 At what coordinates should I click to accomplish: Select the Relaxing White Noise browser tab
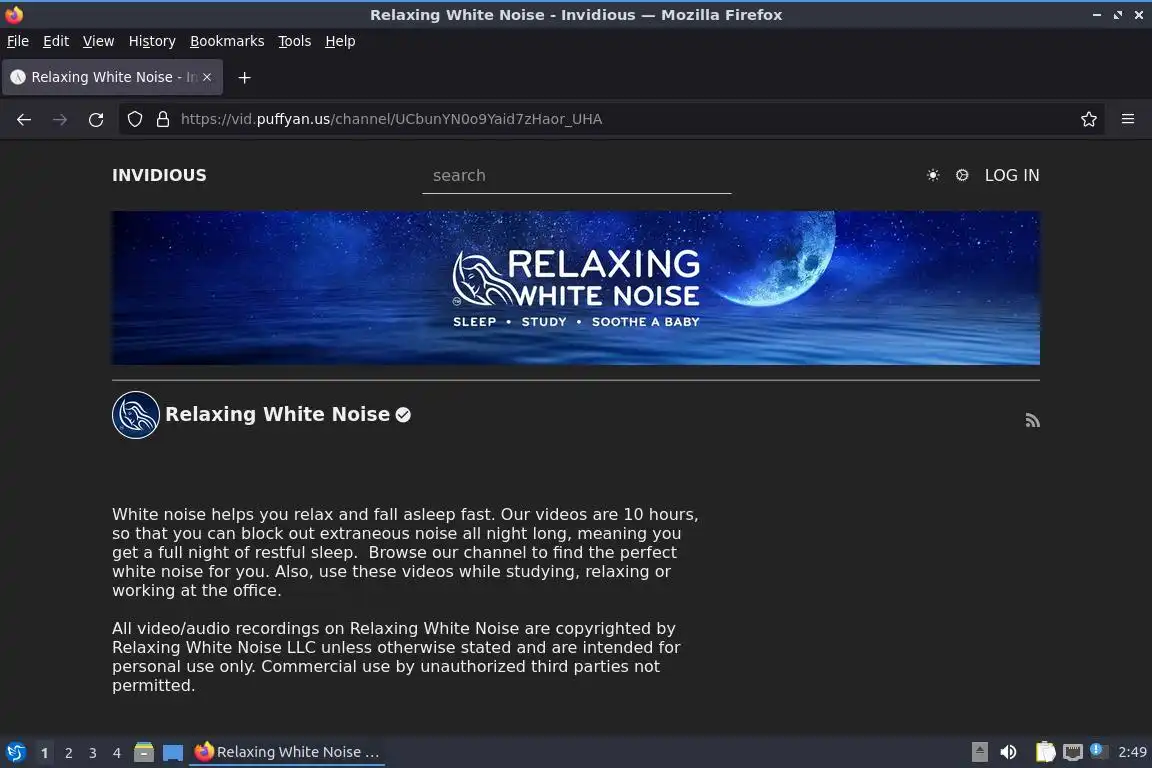112,77
